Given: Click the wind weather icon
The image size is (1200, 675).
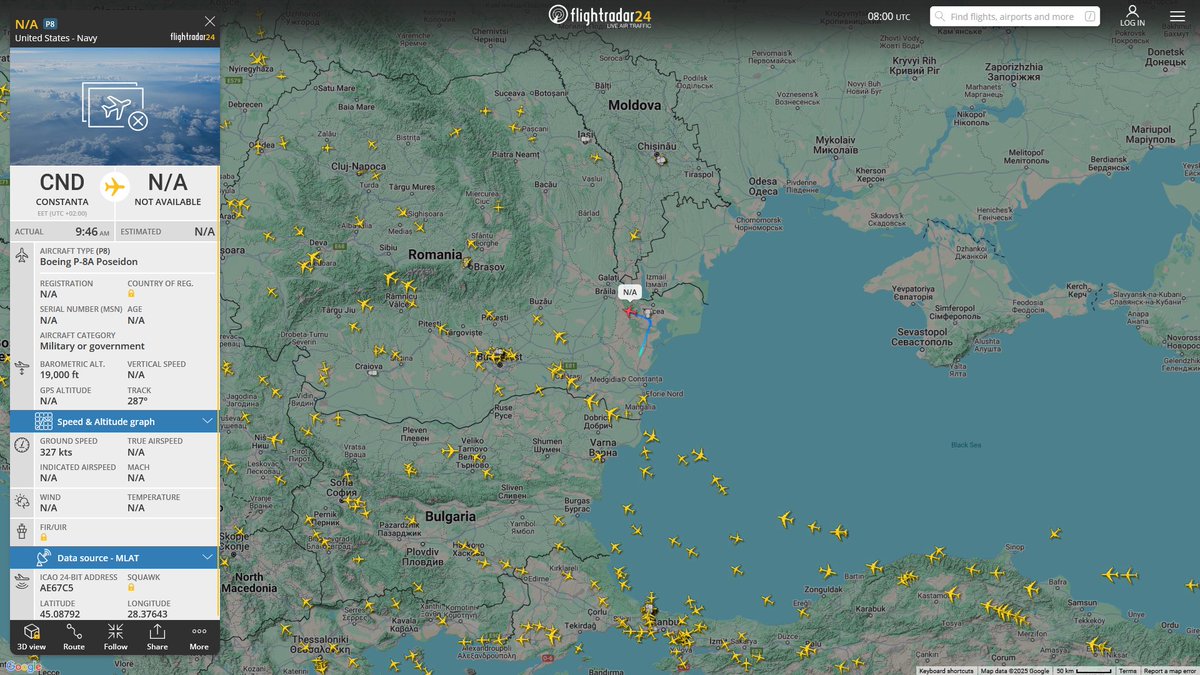Looking at the screenshot, I should click(22, 501).
